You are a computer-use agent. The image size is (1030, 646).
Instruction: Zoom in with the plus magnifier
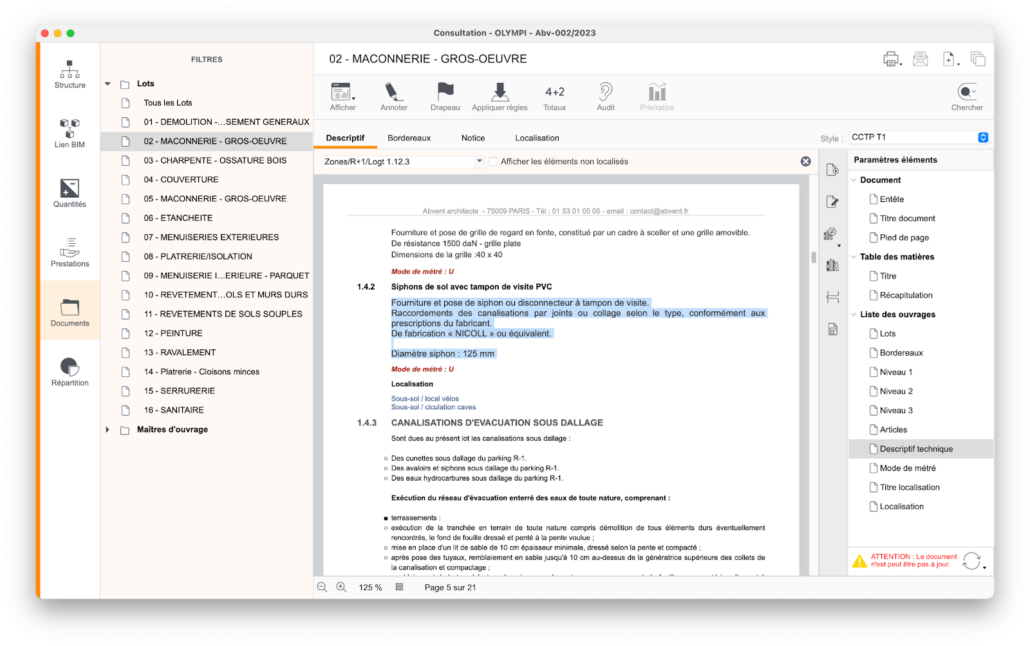[342, 587]
